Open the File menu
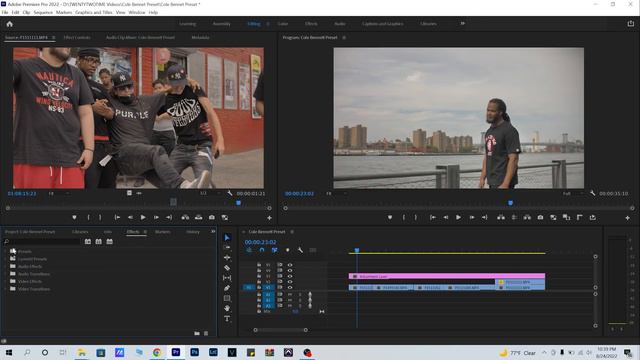640x360 pixels. (x=5, y=12)
